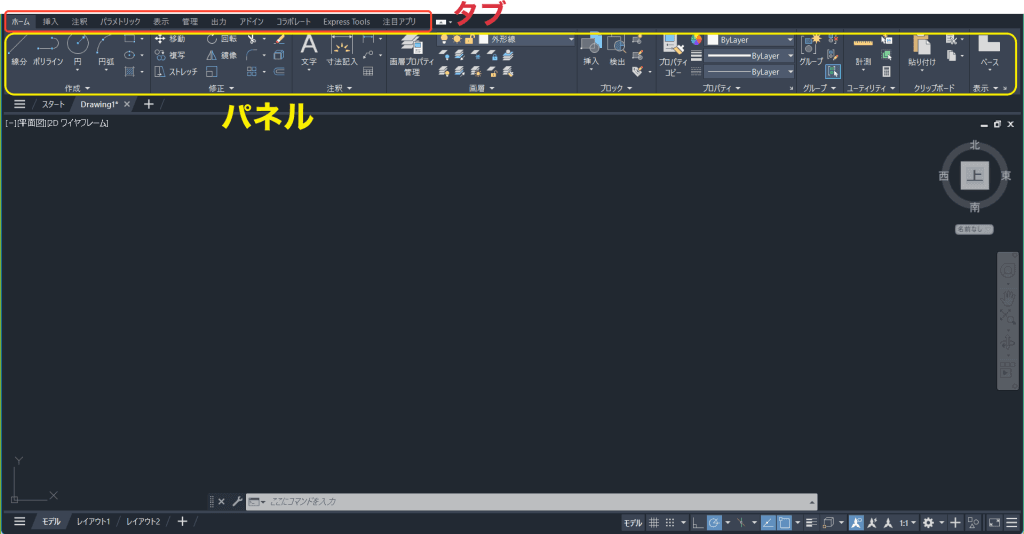Toggle polar tracking in status bar

click(x=714, y=522)
